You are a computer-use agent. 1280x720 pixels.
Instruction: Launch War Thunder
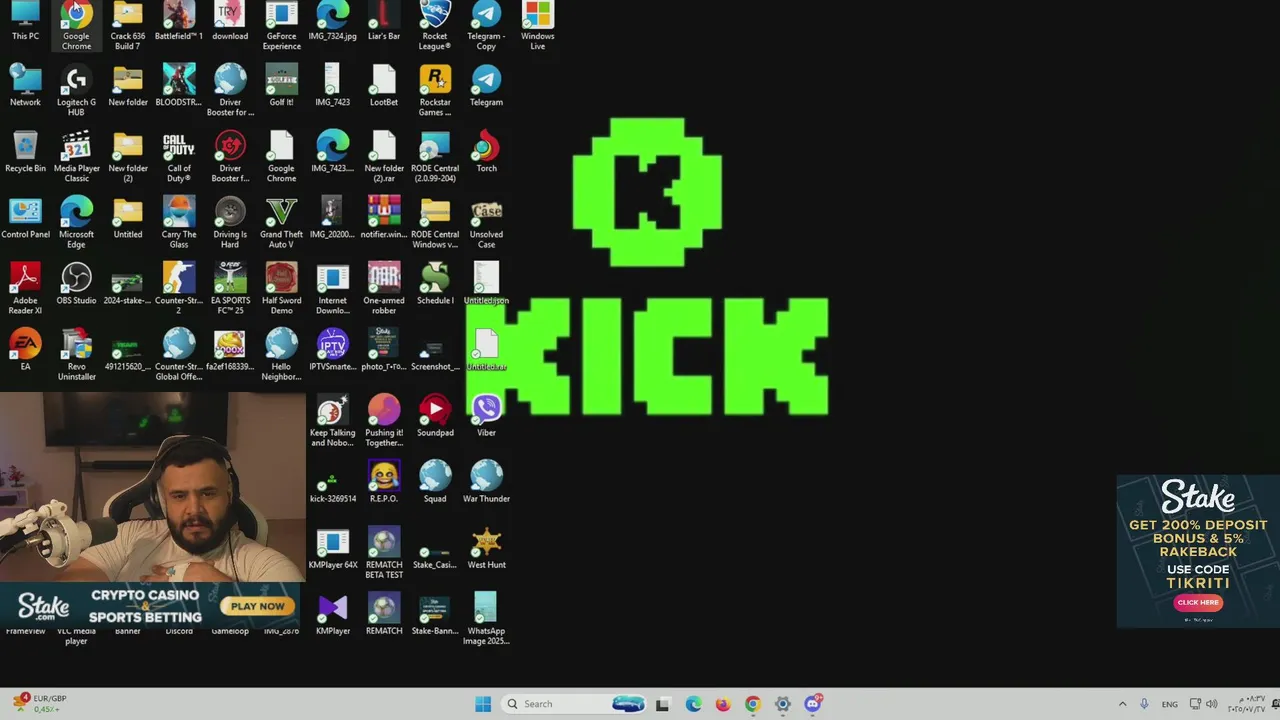click(486, 482)
